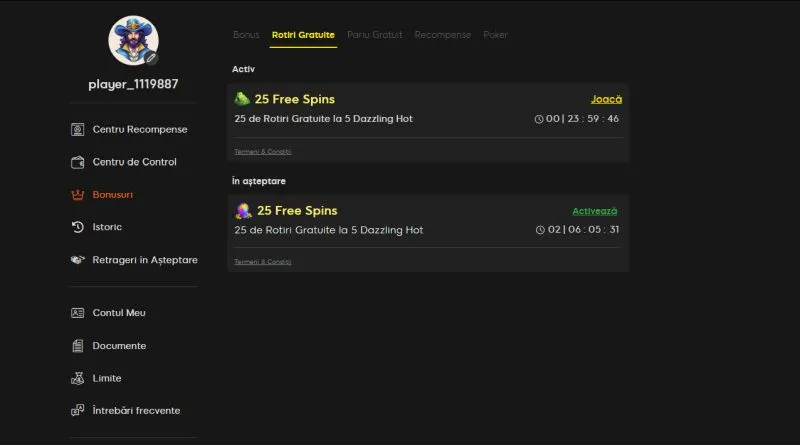Open Întrebări frecvente chat icon
Screen dimensions: 800x445
(x=78, y=410)
